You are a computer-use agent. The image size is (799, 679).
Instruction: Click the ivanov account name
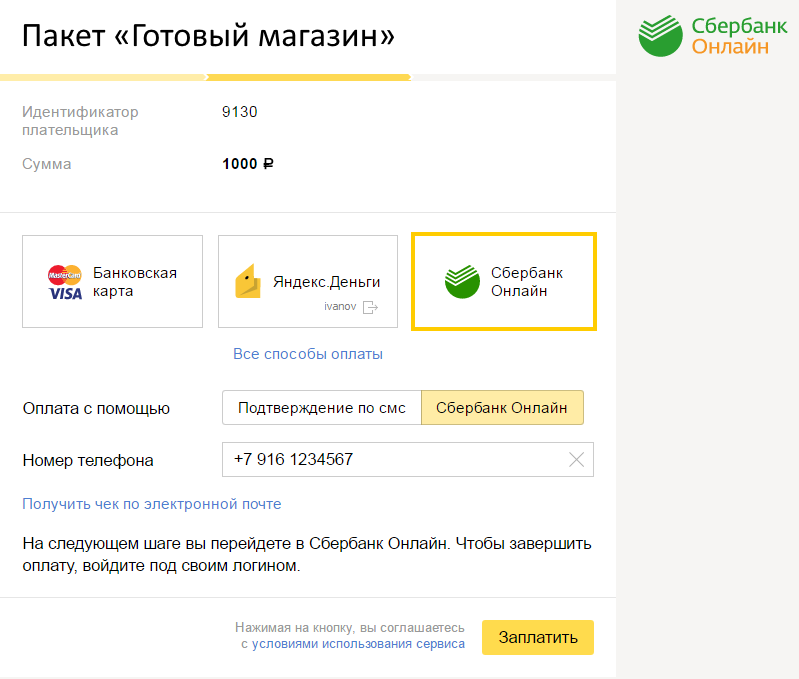tap(340, 307)
